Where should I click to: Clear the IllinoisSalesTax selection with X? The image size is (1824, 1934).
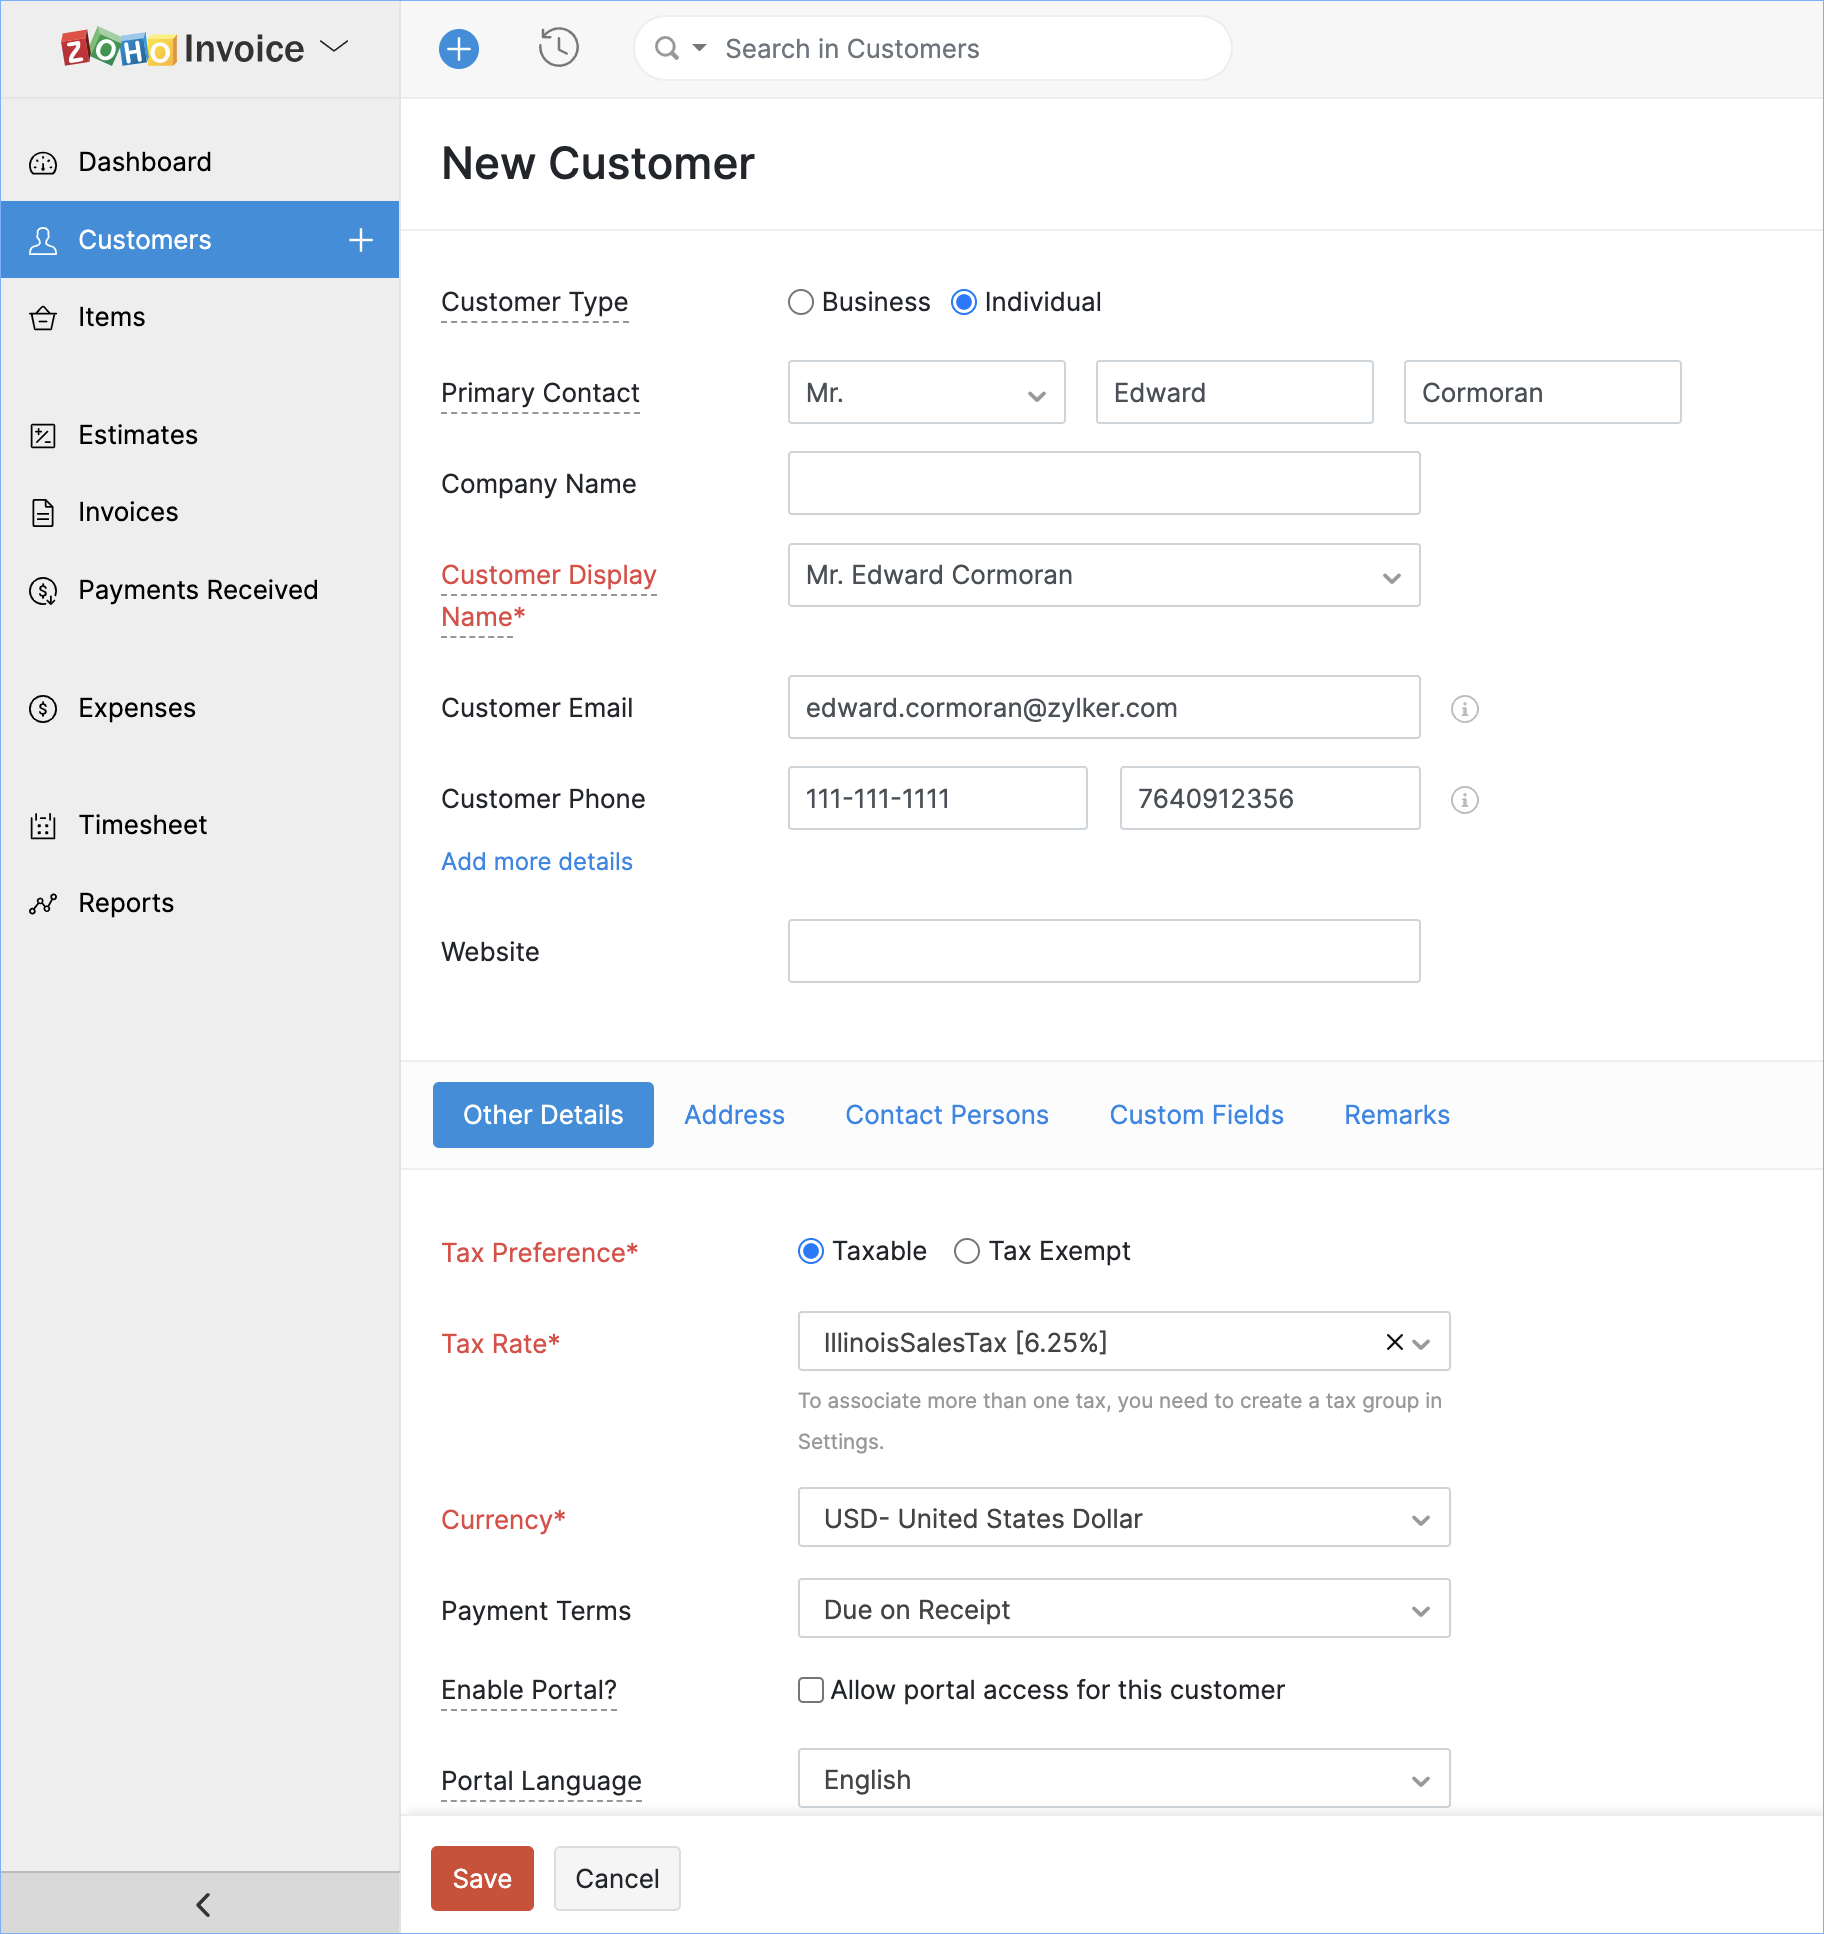pos(1394,1342)
